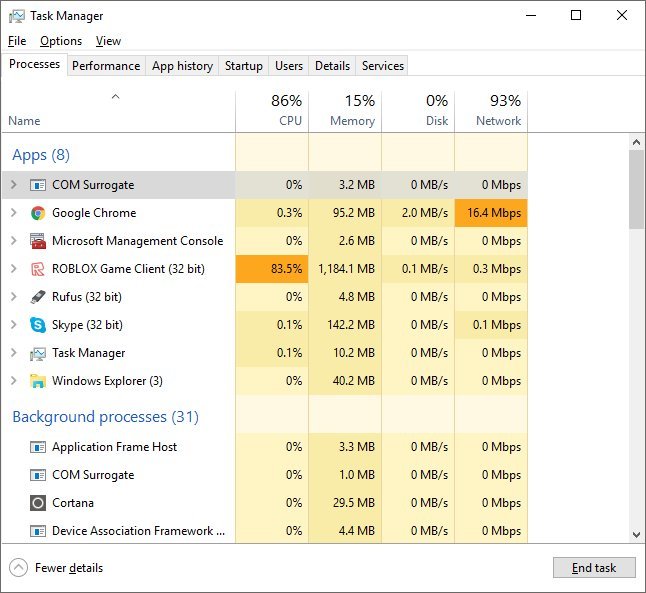
Task: Sort processes by Memory column
Action: (x=345, y=111)
